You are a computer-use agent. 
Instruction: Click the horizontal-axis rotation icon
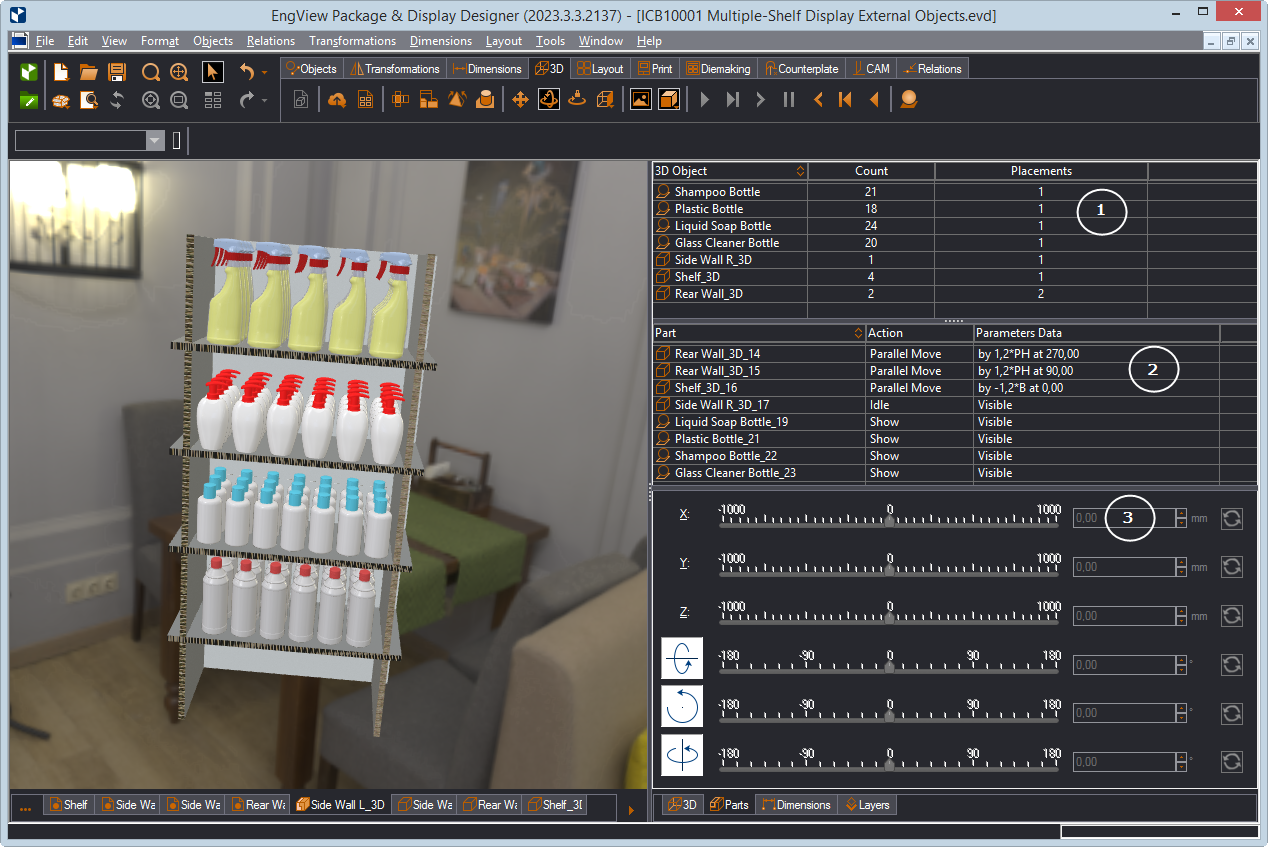(x=682, y=658)
